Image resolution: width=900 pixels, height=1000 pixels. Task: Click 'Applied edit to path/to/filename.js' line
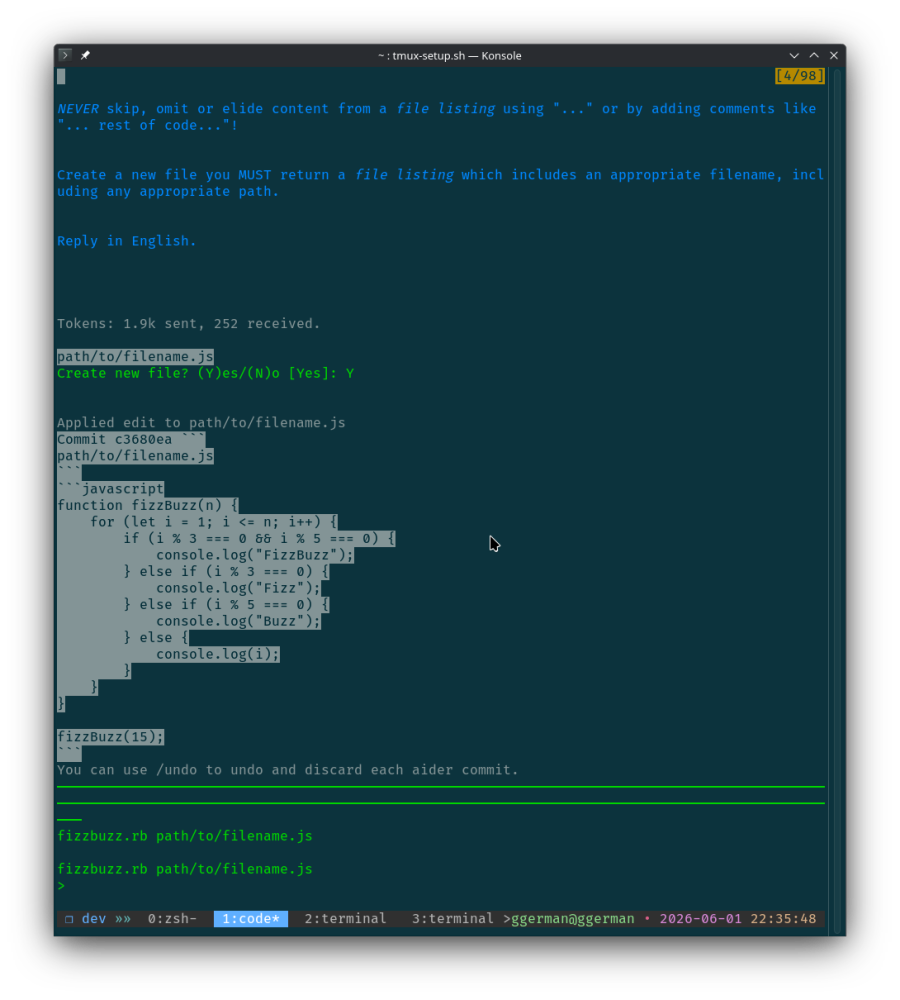click(x=201, y=423)
